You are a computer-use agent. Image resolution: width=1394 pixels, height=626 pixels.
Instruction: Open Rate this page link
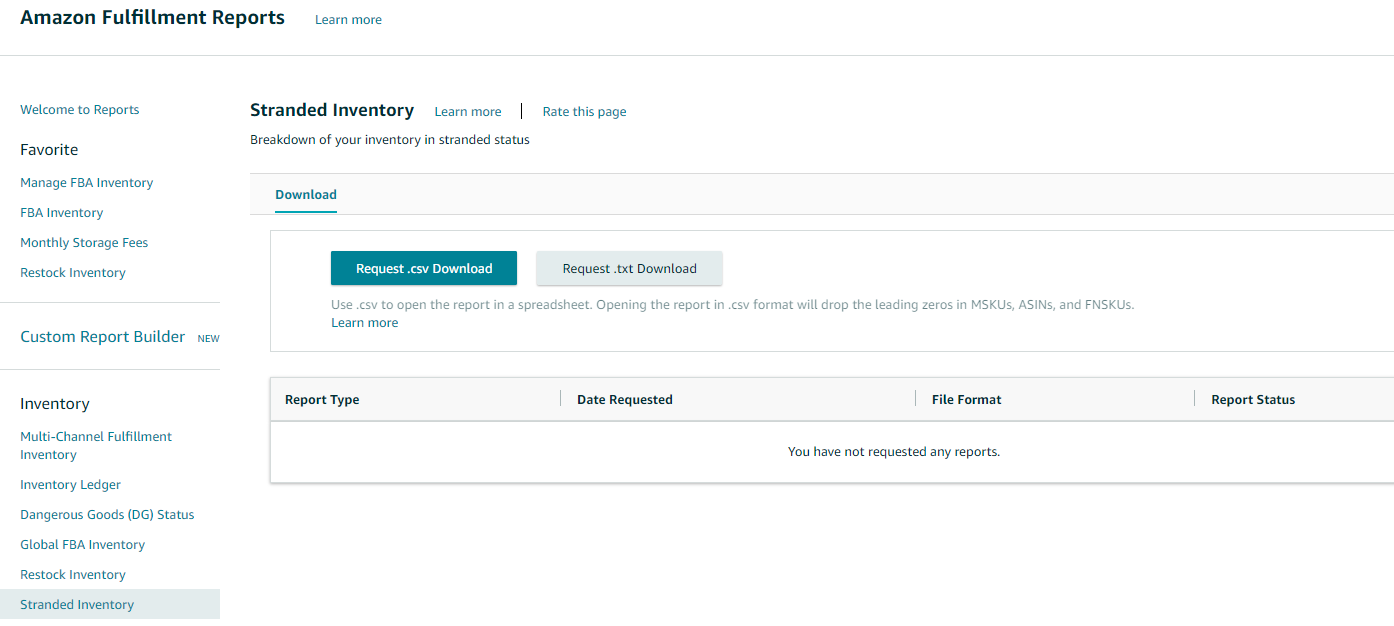(585, 112)
